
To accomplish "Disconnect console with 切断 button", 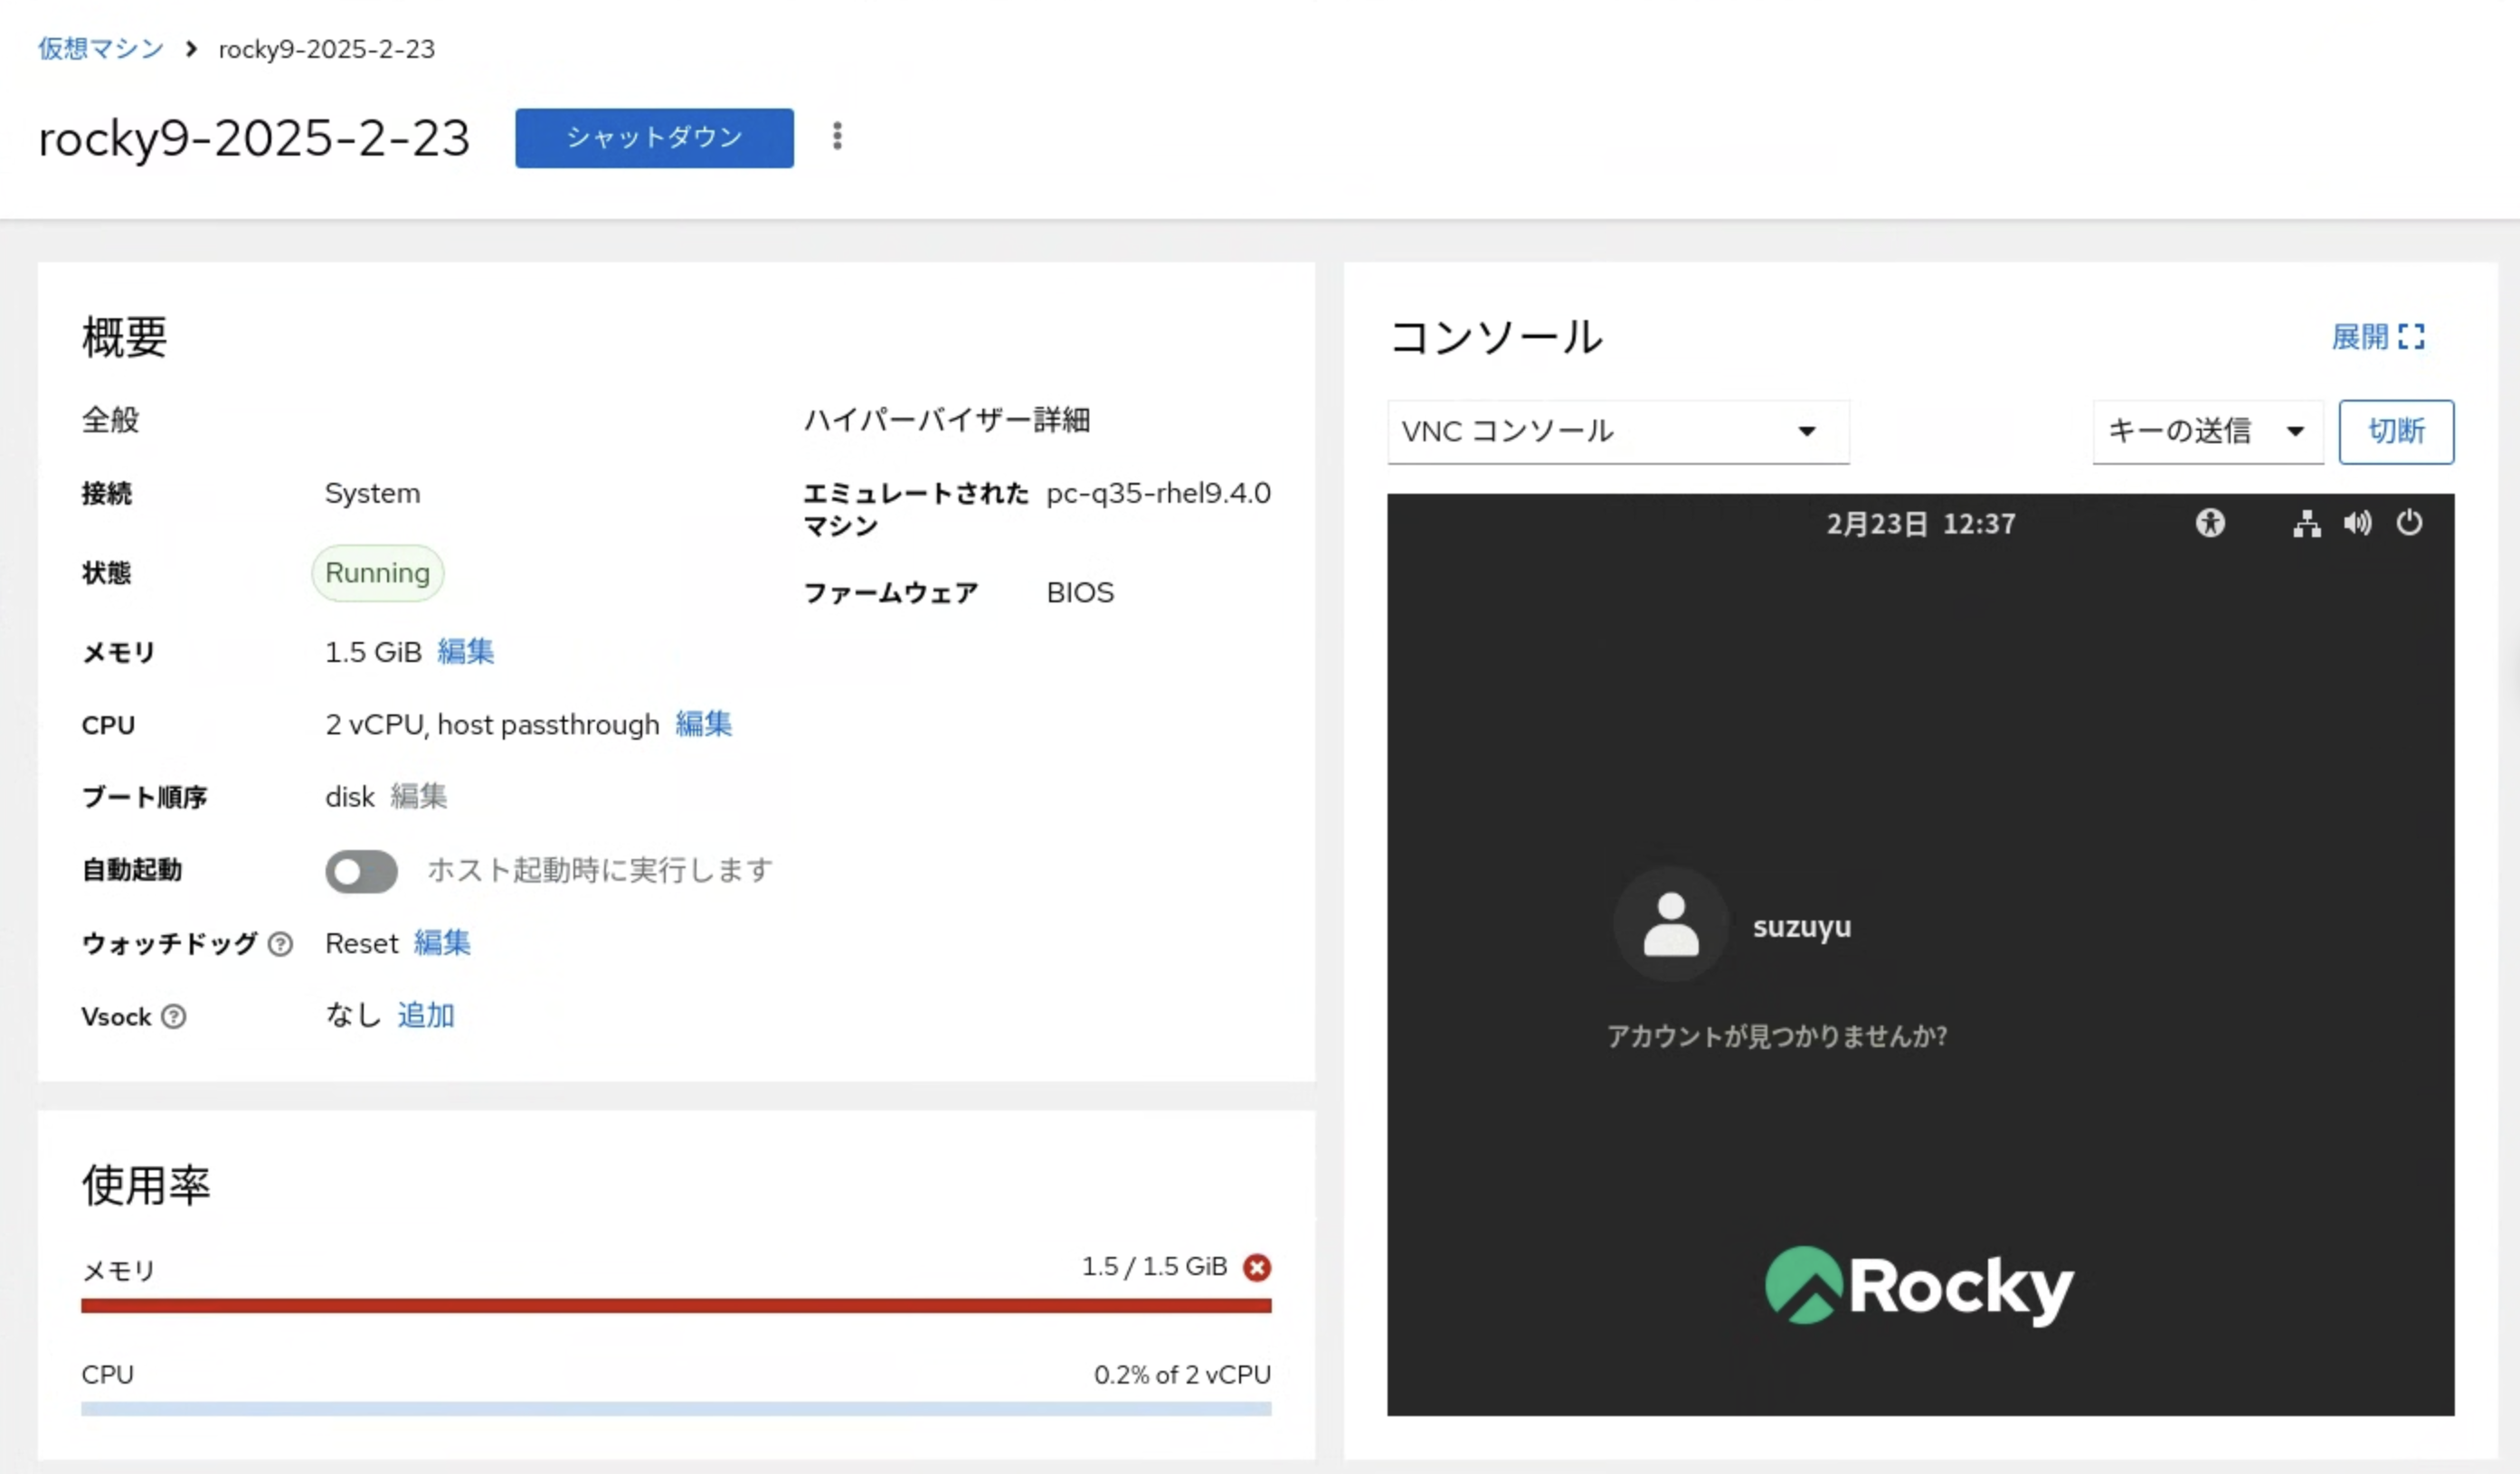I will [2396, 432].
